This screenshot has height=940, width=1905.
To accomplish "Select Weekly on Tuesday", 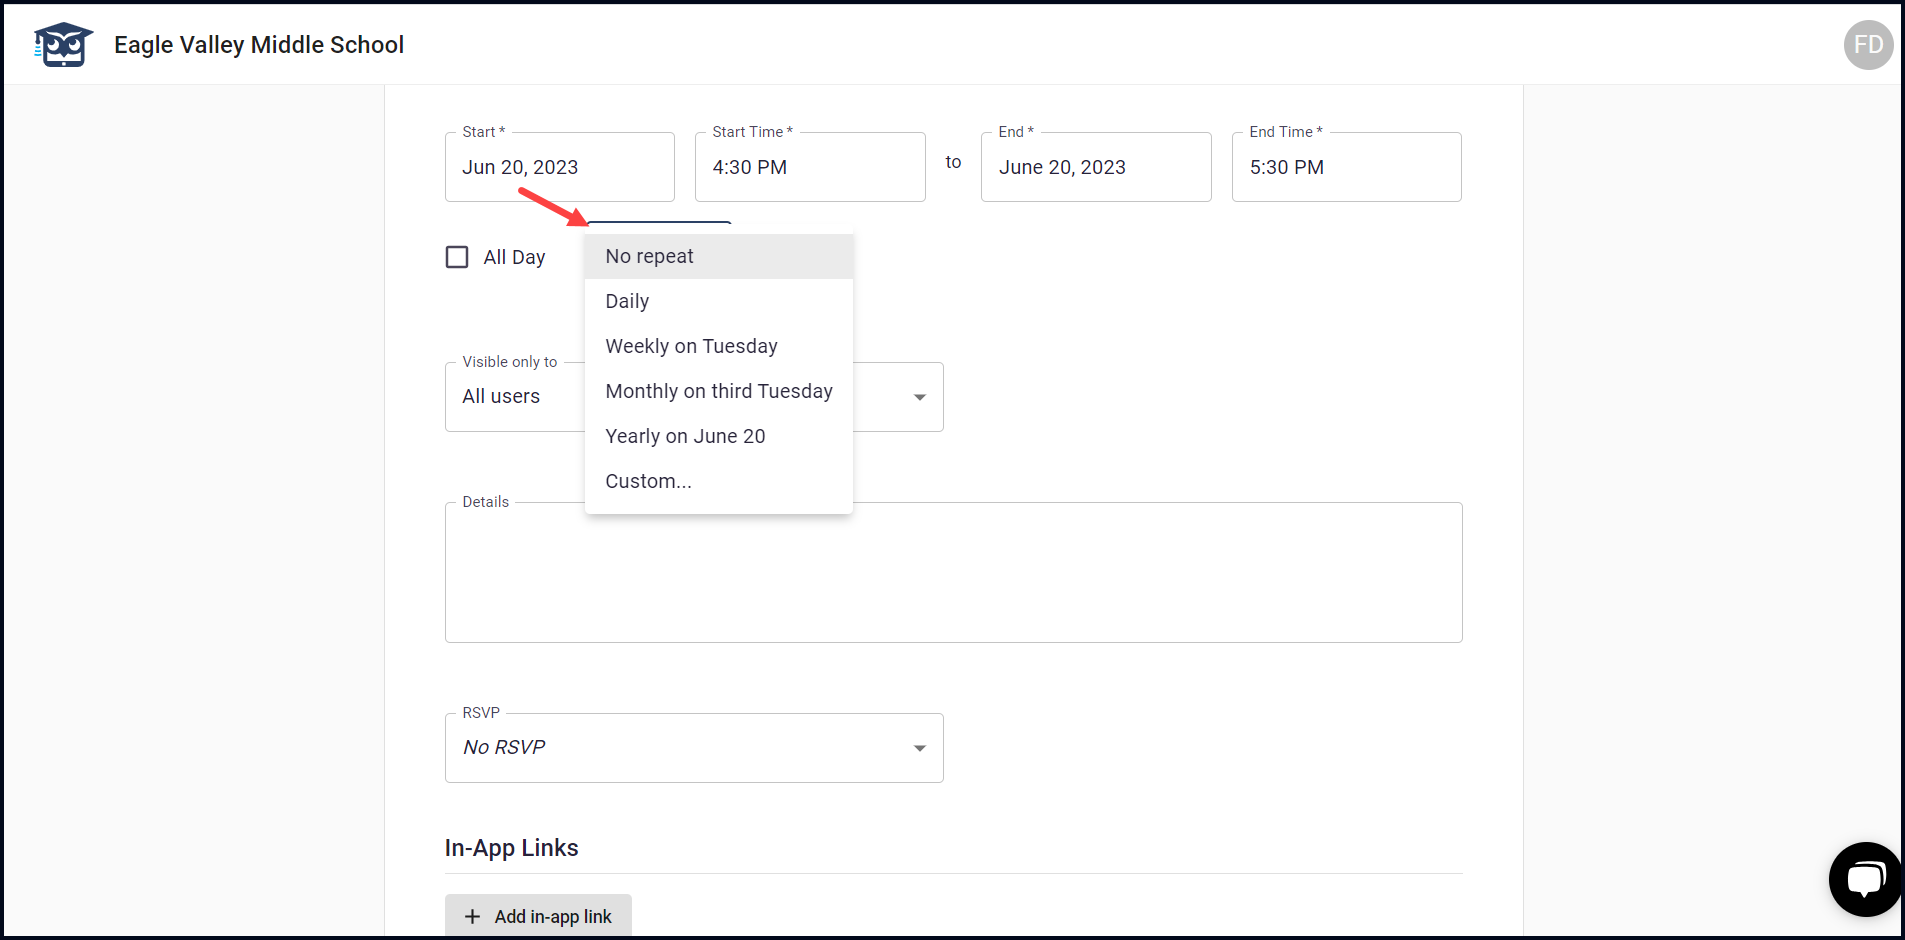I will 719,346.
